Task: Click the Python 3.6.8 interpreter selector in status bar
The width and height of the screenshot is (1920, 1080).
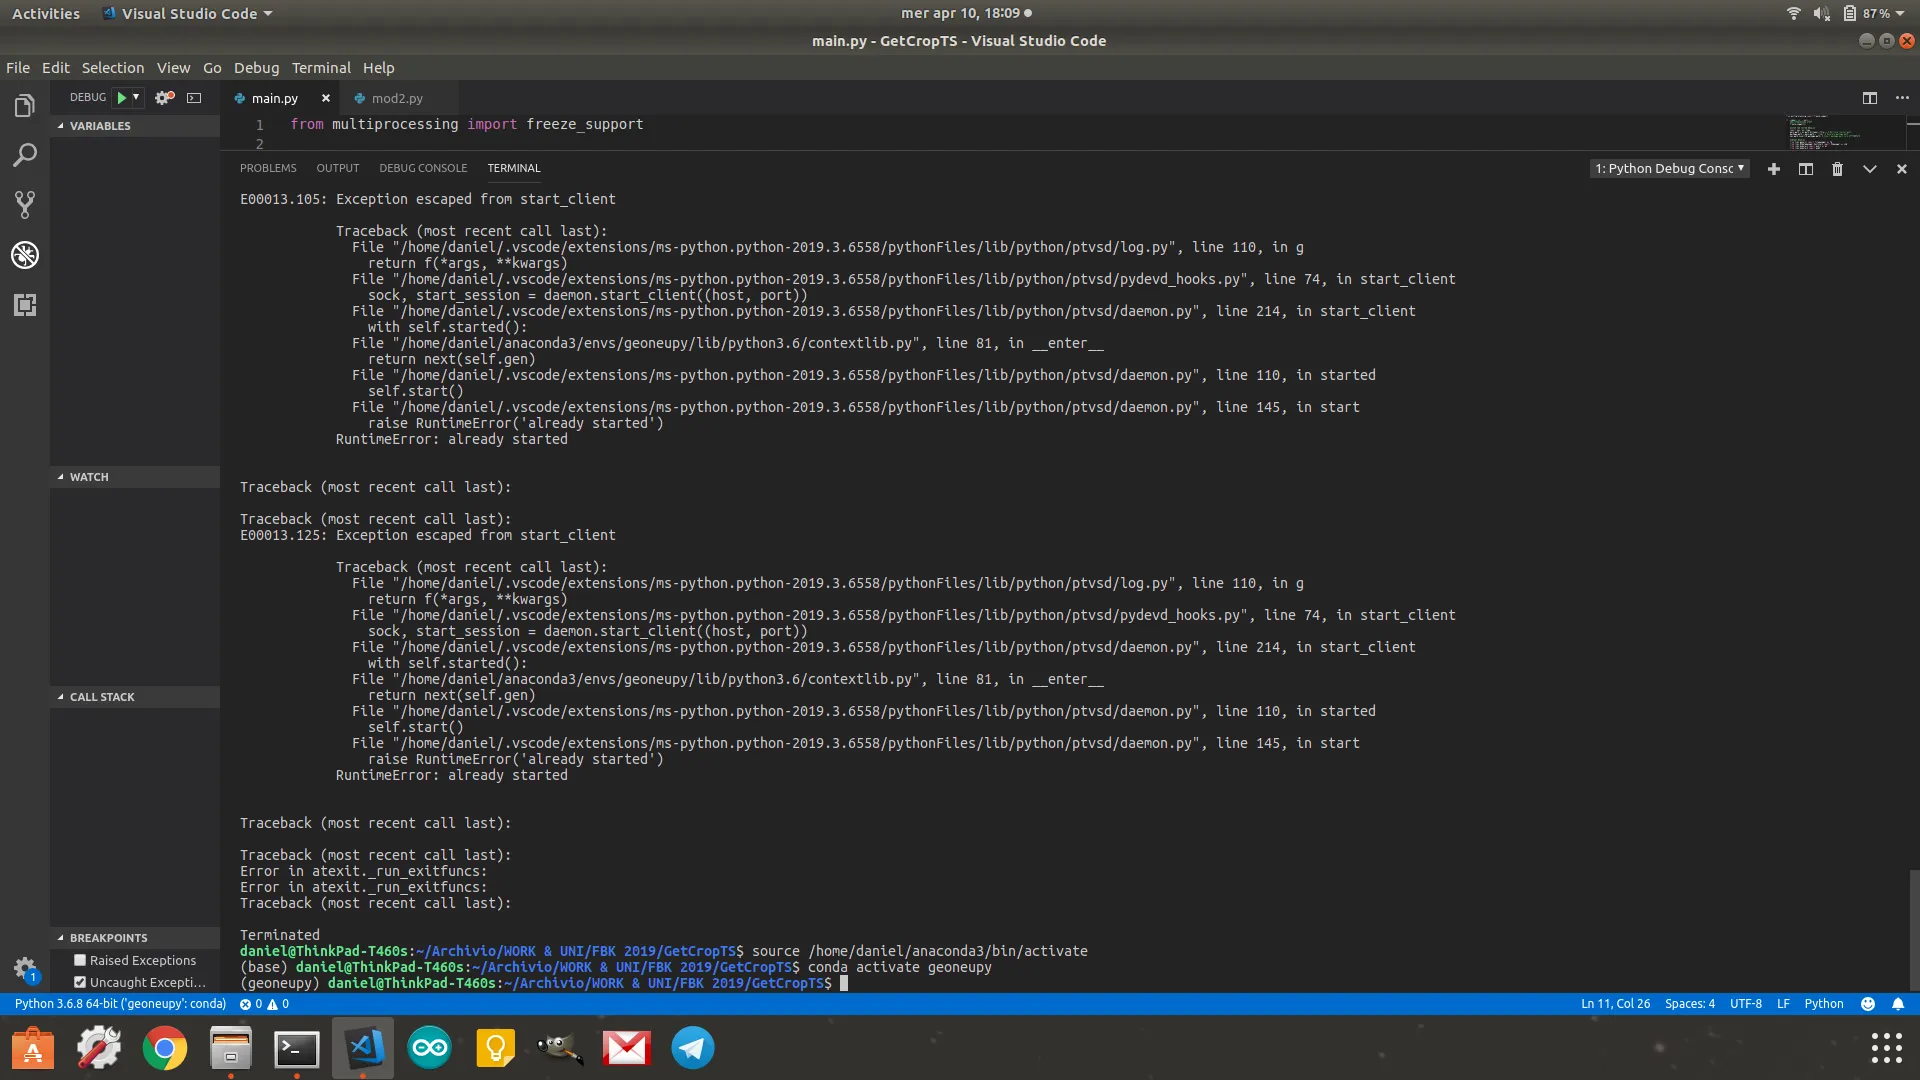Action: click(x=120, y=1003)
